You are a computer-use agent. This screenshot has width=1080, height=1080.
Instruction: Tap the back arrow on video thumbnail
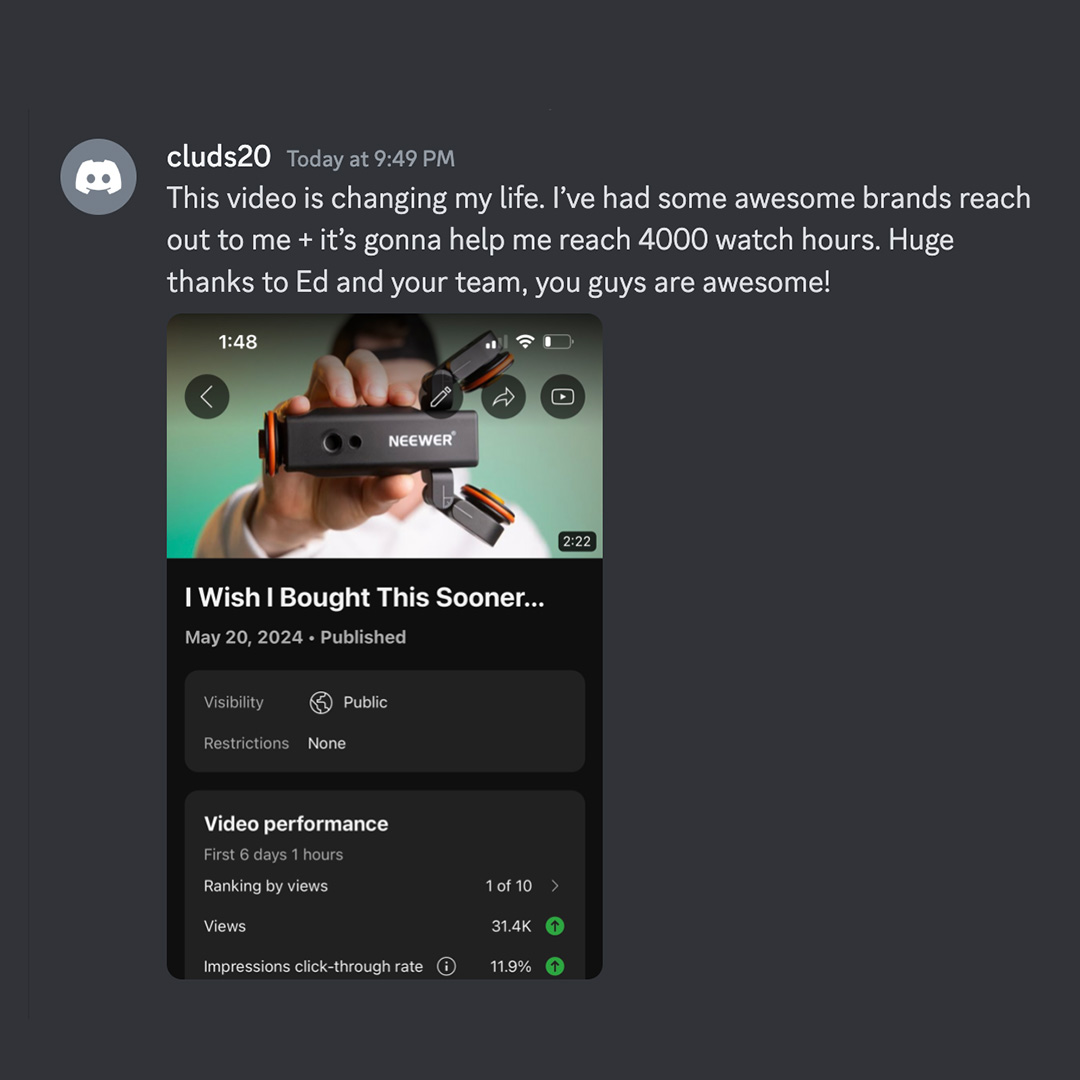click(x=207, y=397)
